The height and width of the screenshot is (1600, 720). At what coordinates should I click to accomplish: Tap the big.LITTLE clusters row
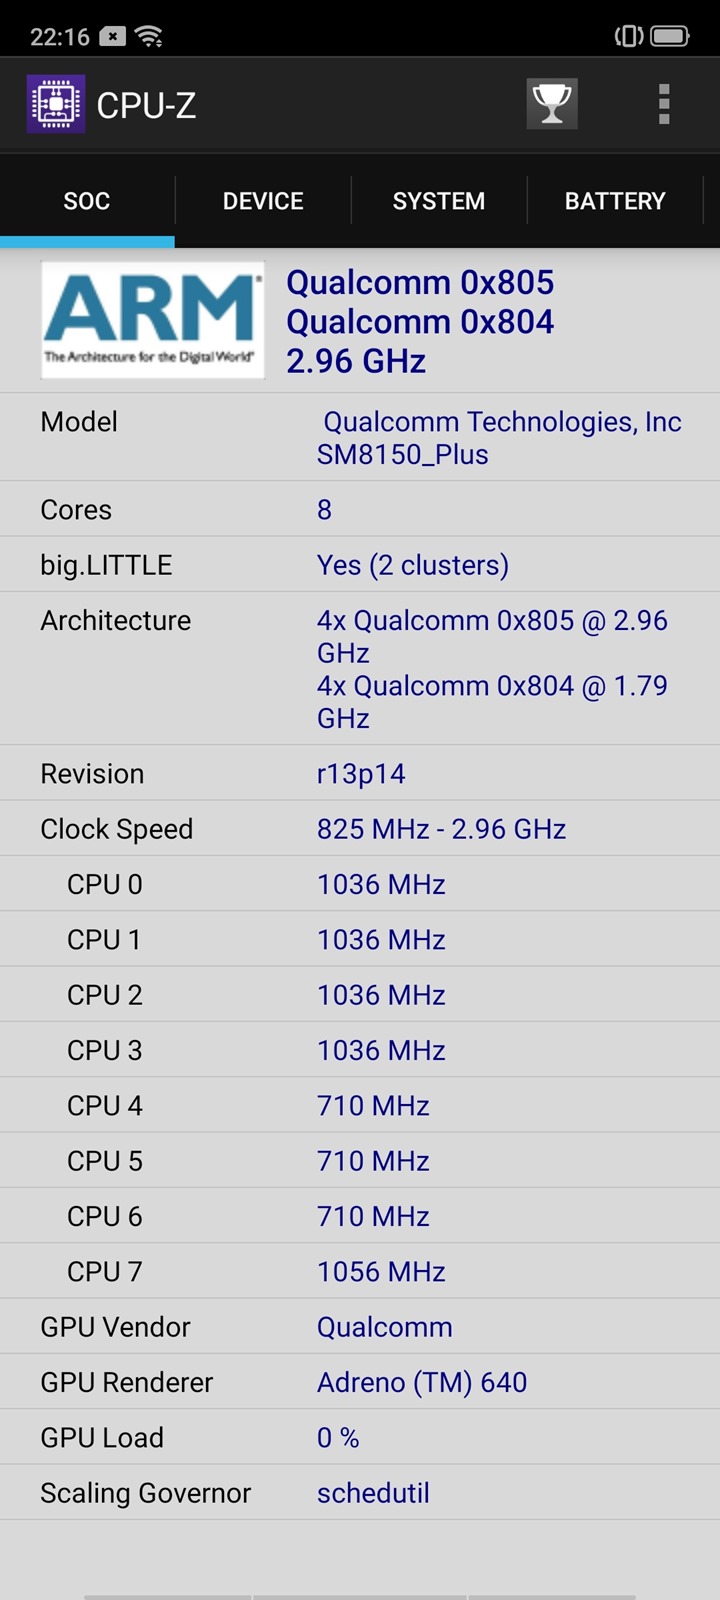click(360, 565)
